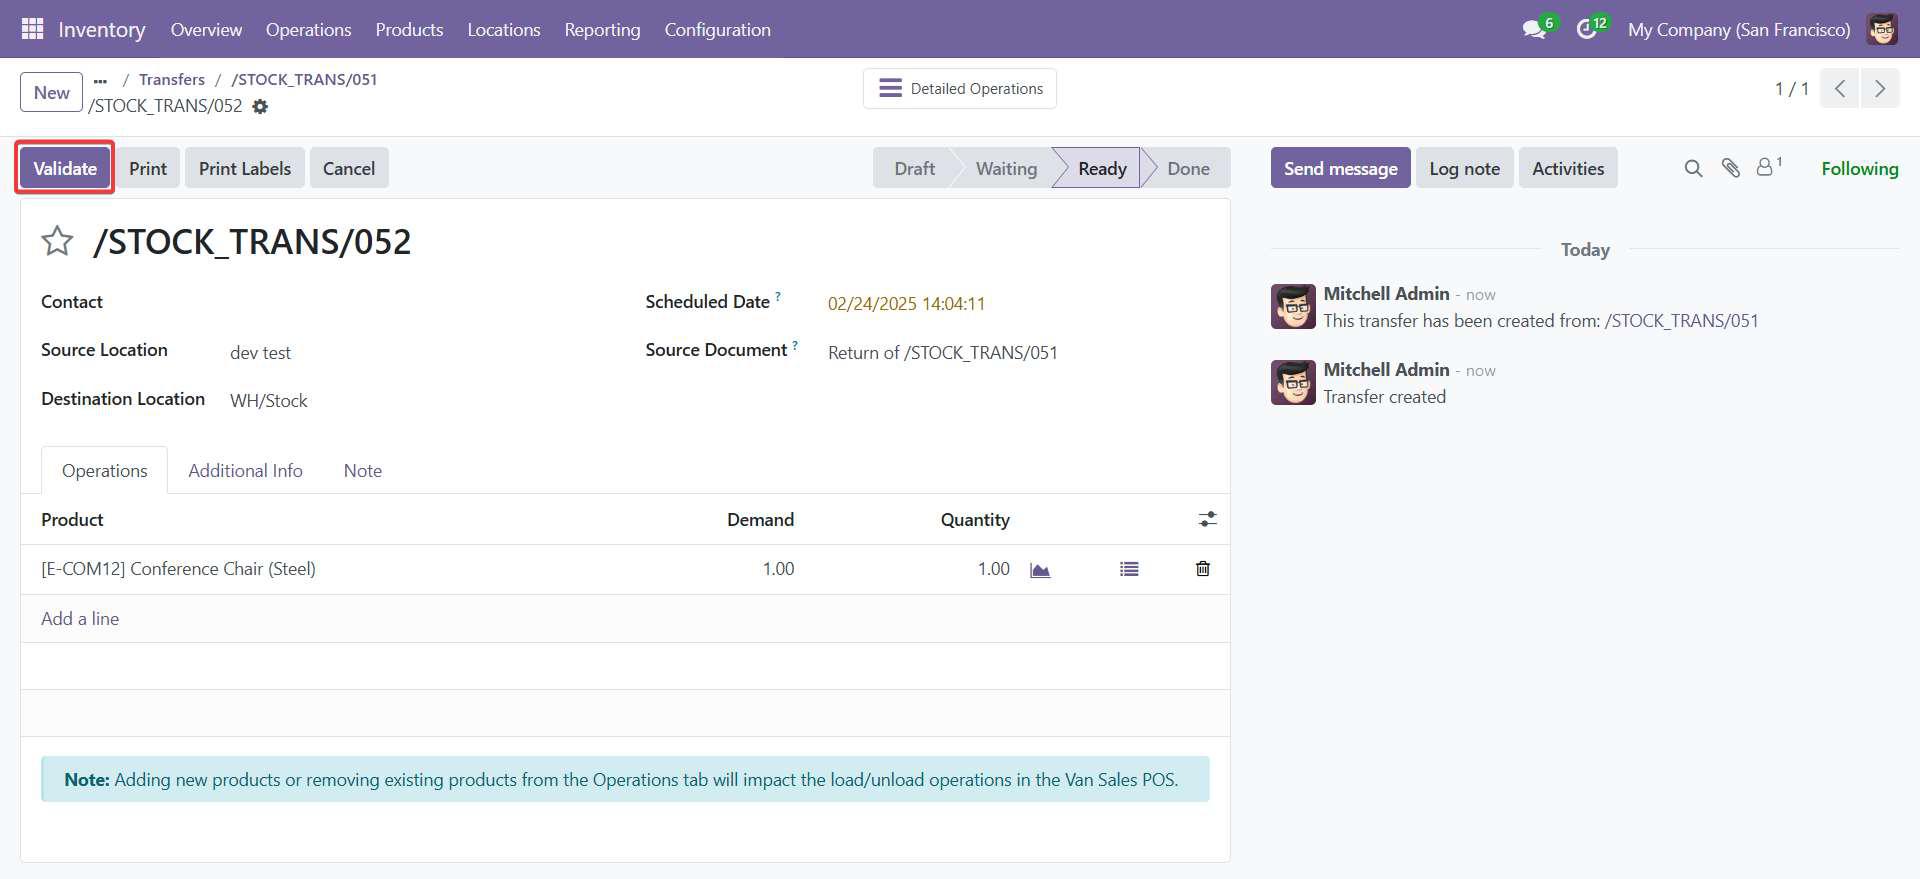Expand the breadcrumb ellipsis menu

tap(100, 80)
